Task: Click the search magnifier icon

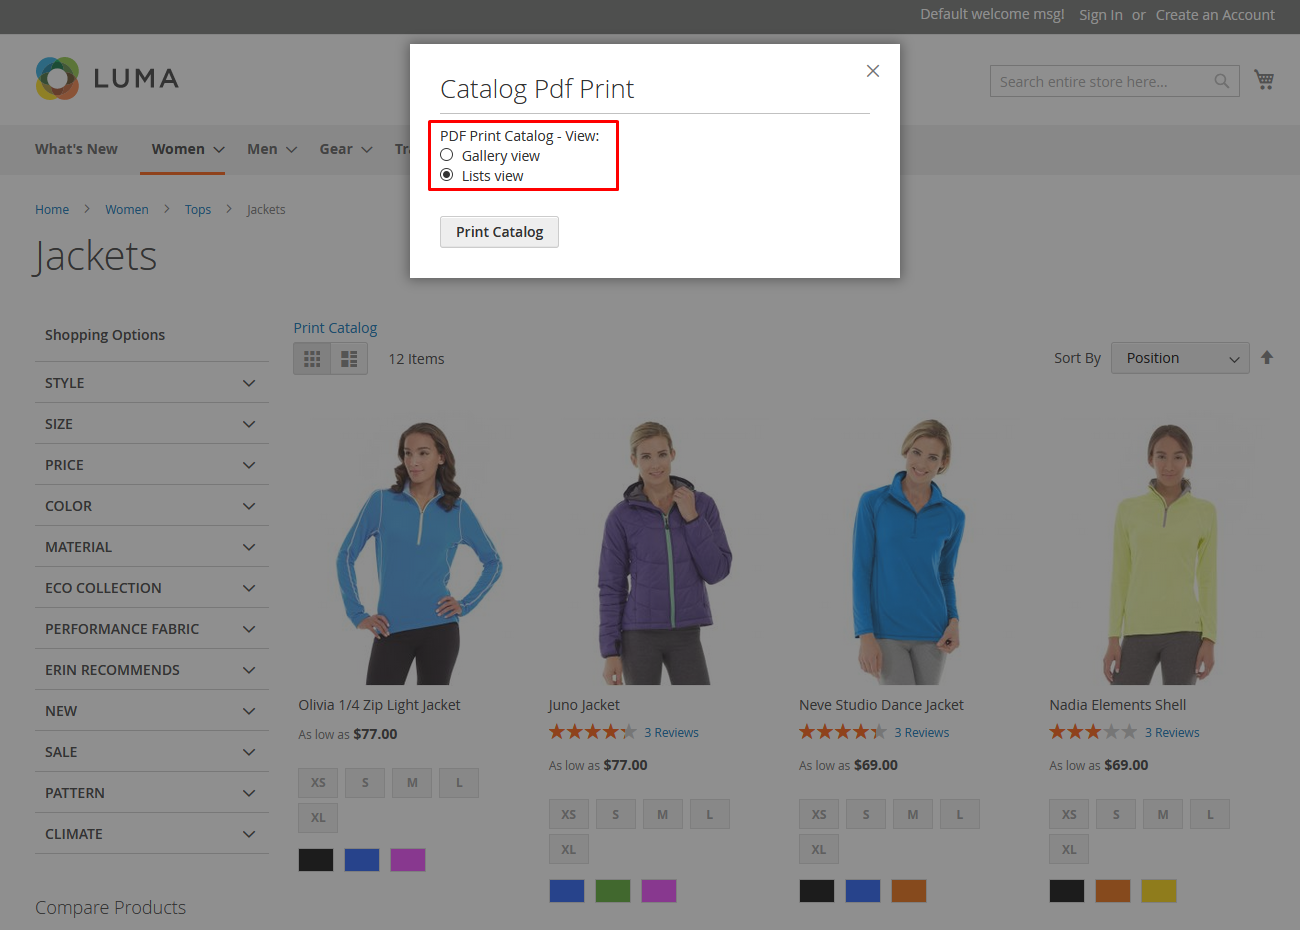Action: coord(1221,82)
